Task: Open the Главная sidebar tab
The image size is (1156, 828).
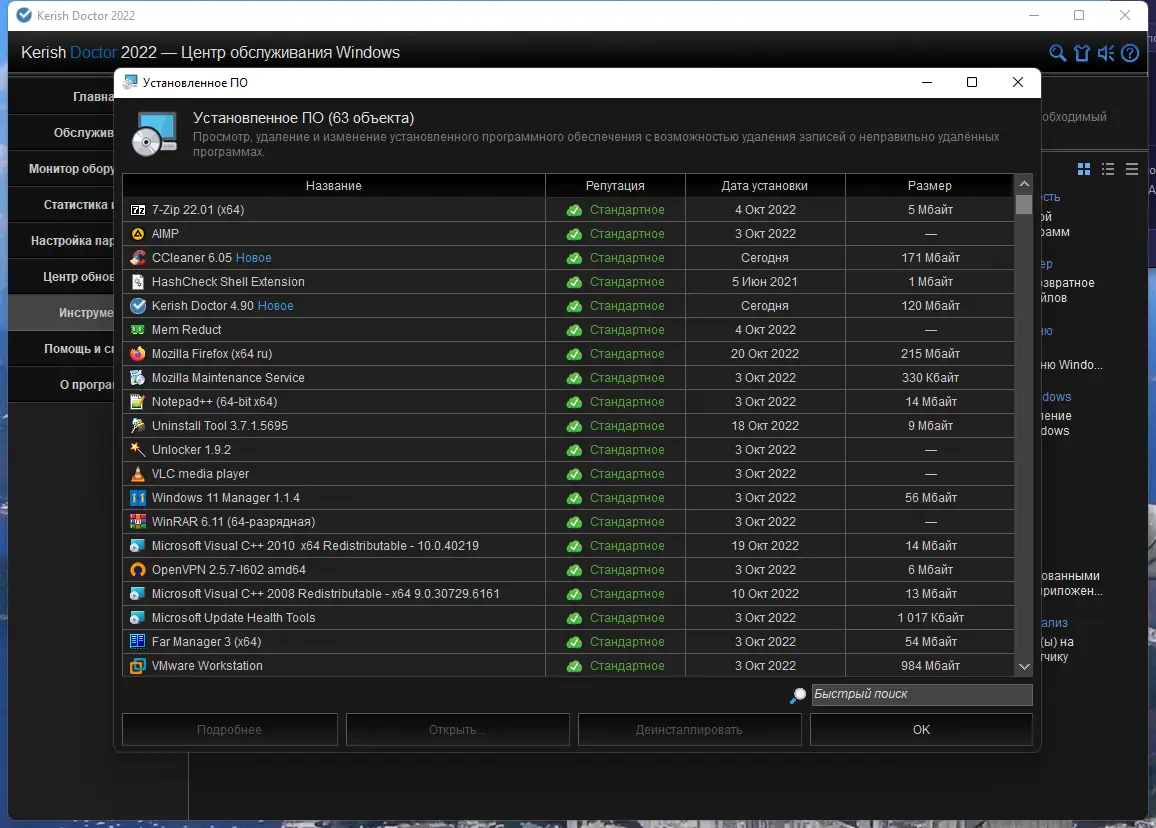Action: coord(62,97)
